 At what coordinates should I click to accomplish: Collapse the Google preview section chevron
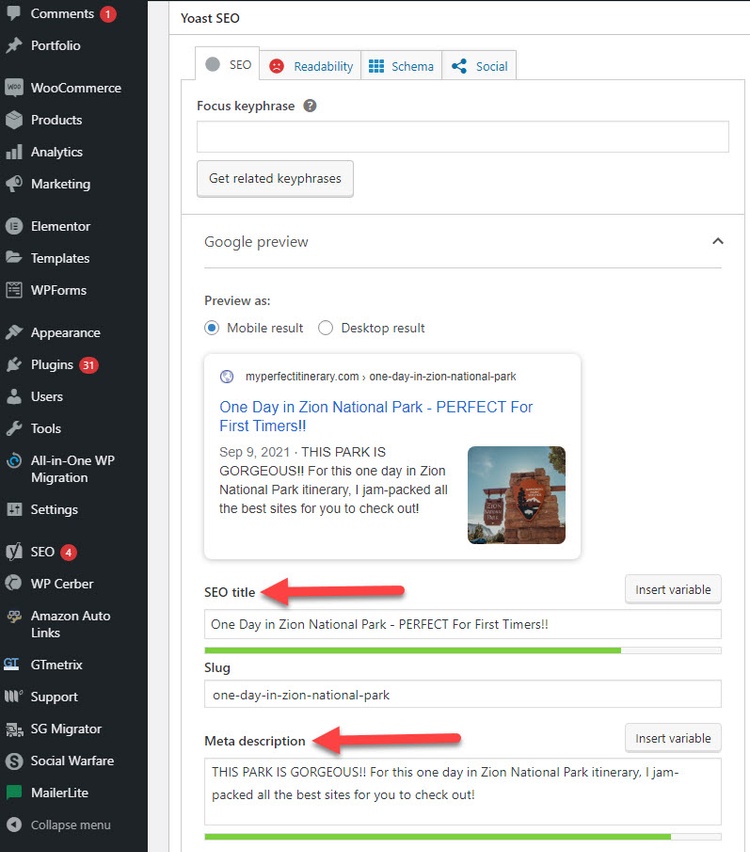pyautogui.click(x=717, y=241)
